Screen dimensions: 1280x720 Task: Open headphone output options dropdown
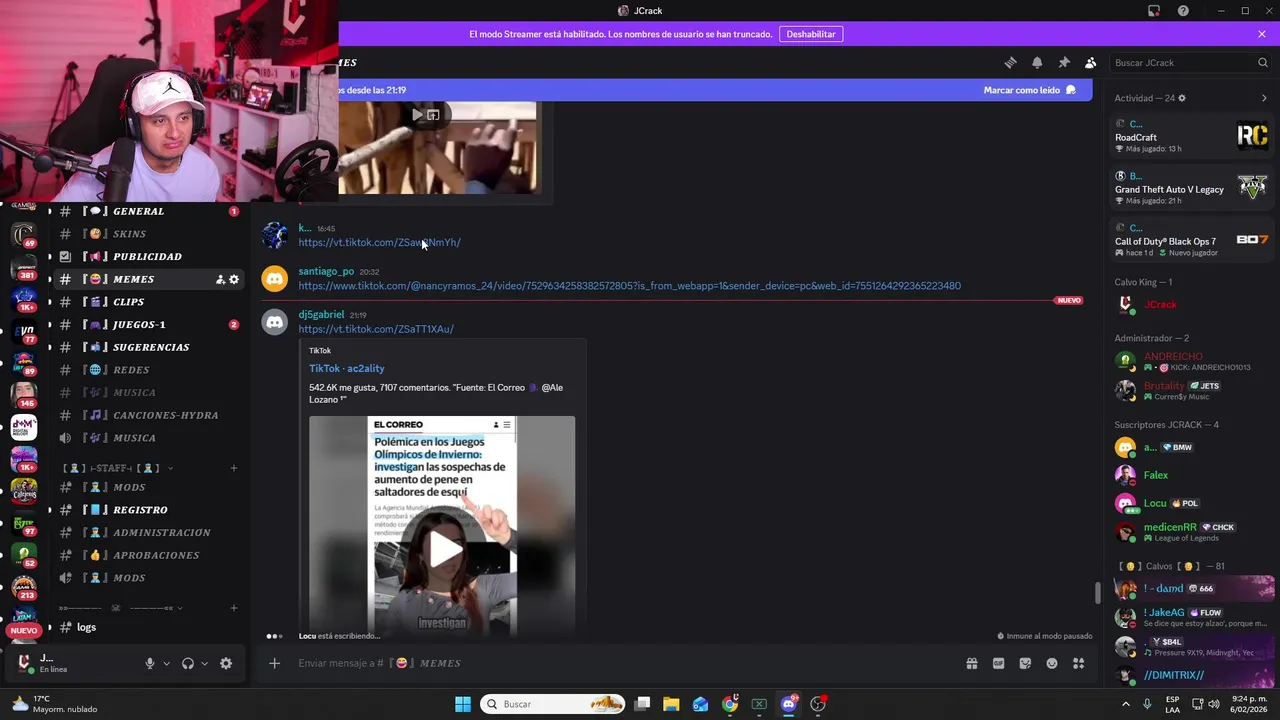click(204, 663)
